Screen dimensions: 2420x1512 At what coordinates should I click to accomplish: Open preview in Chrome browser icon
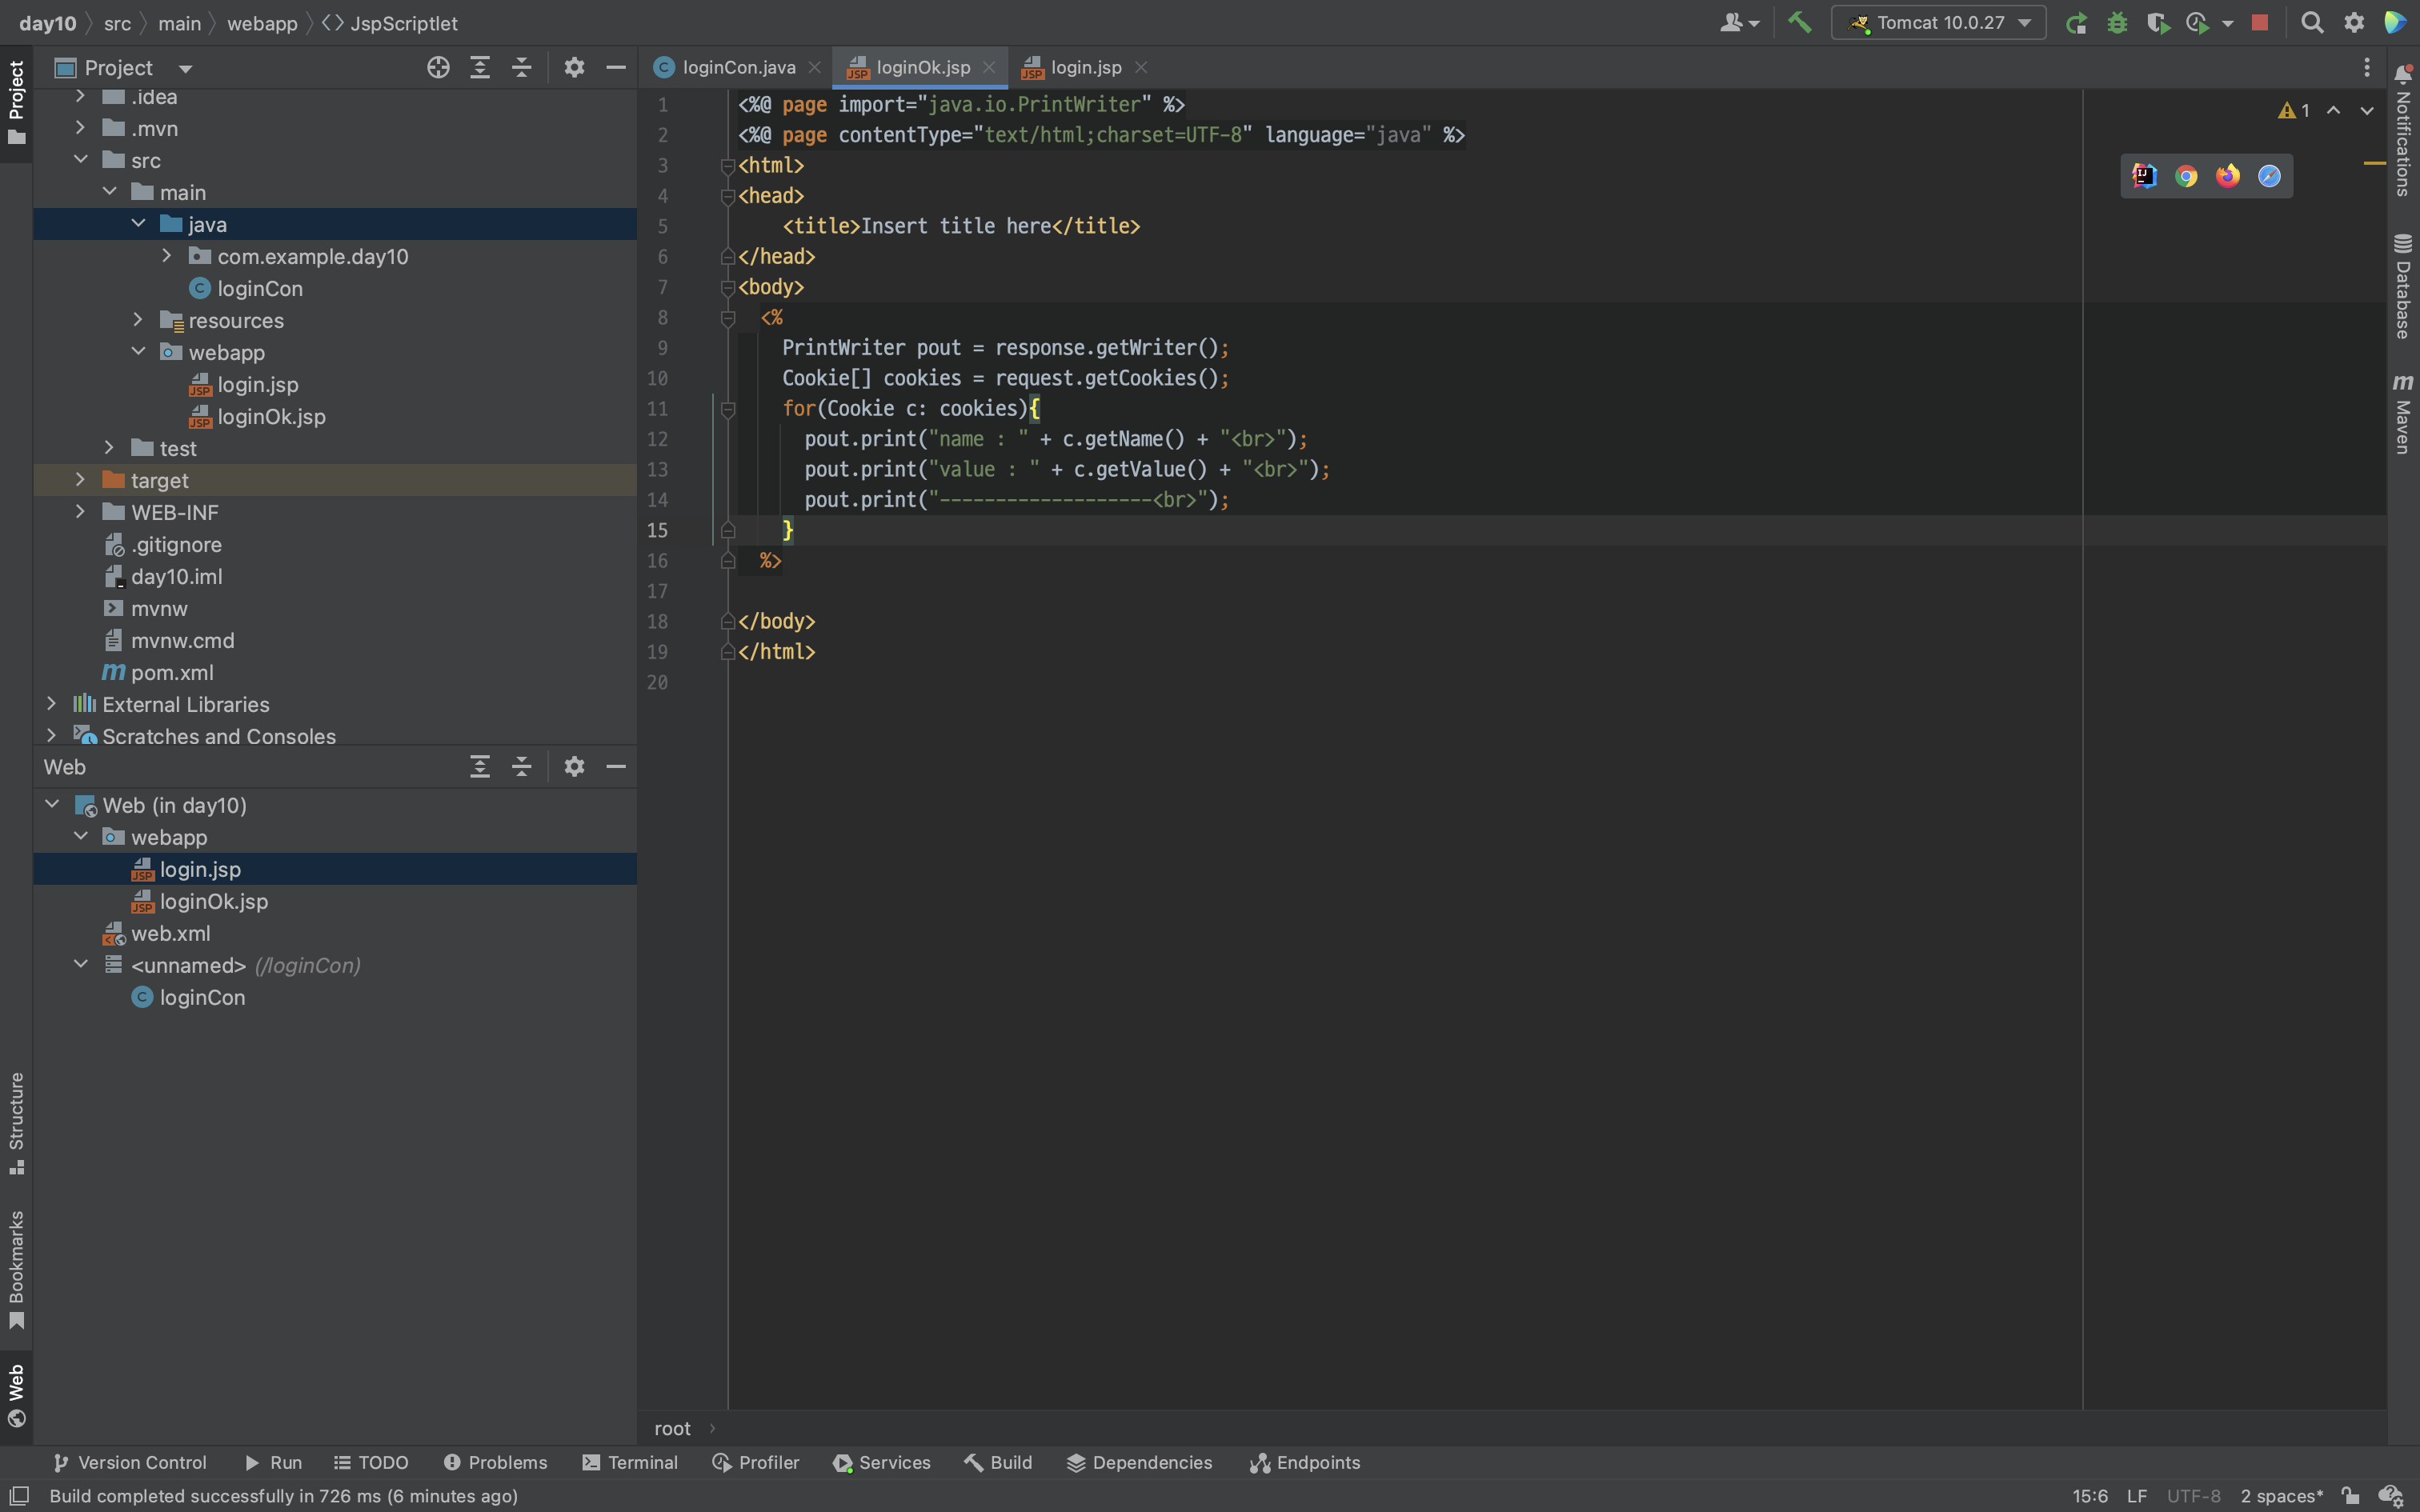(2186, 176)
